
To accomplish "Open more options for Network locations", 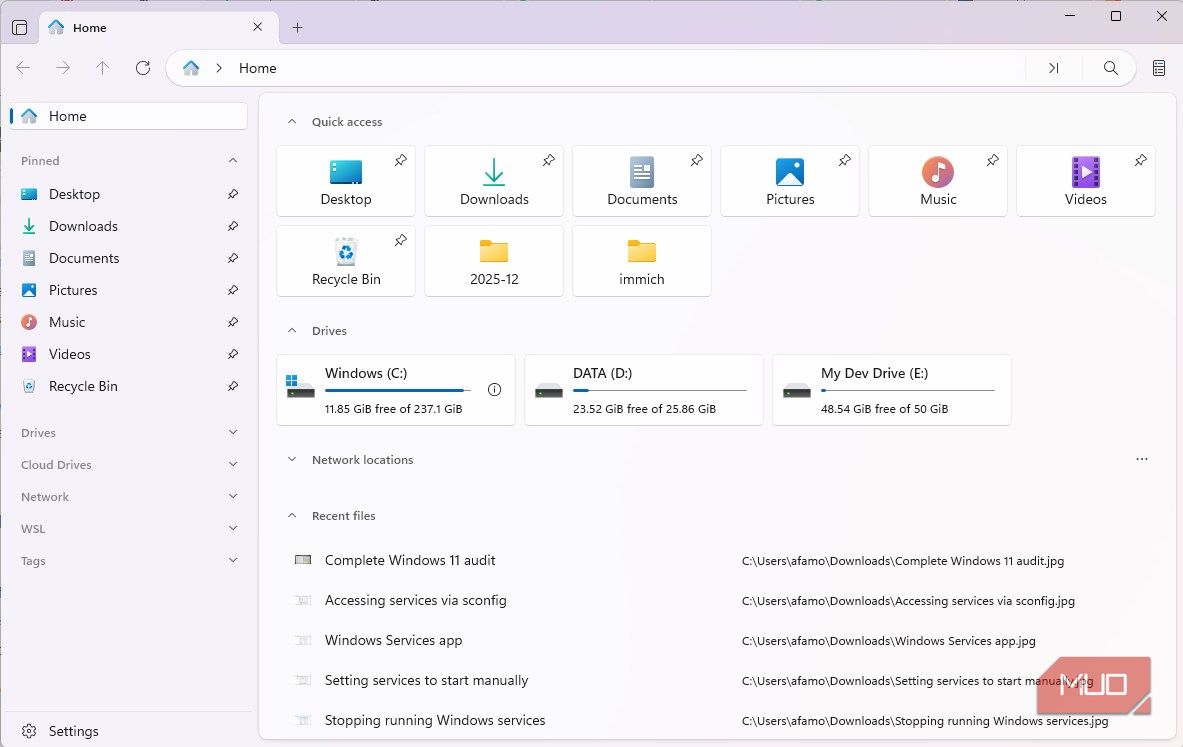I will coord(1142,459).
